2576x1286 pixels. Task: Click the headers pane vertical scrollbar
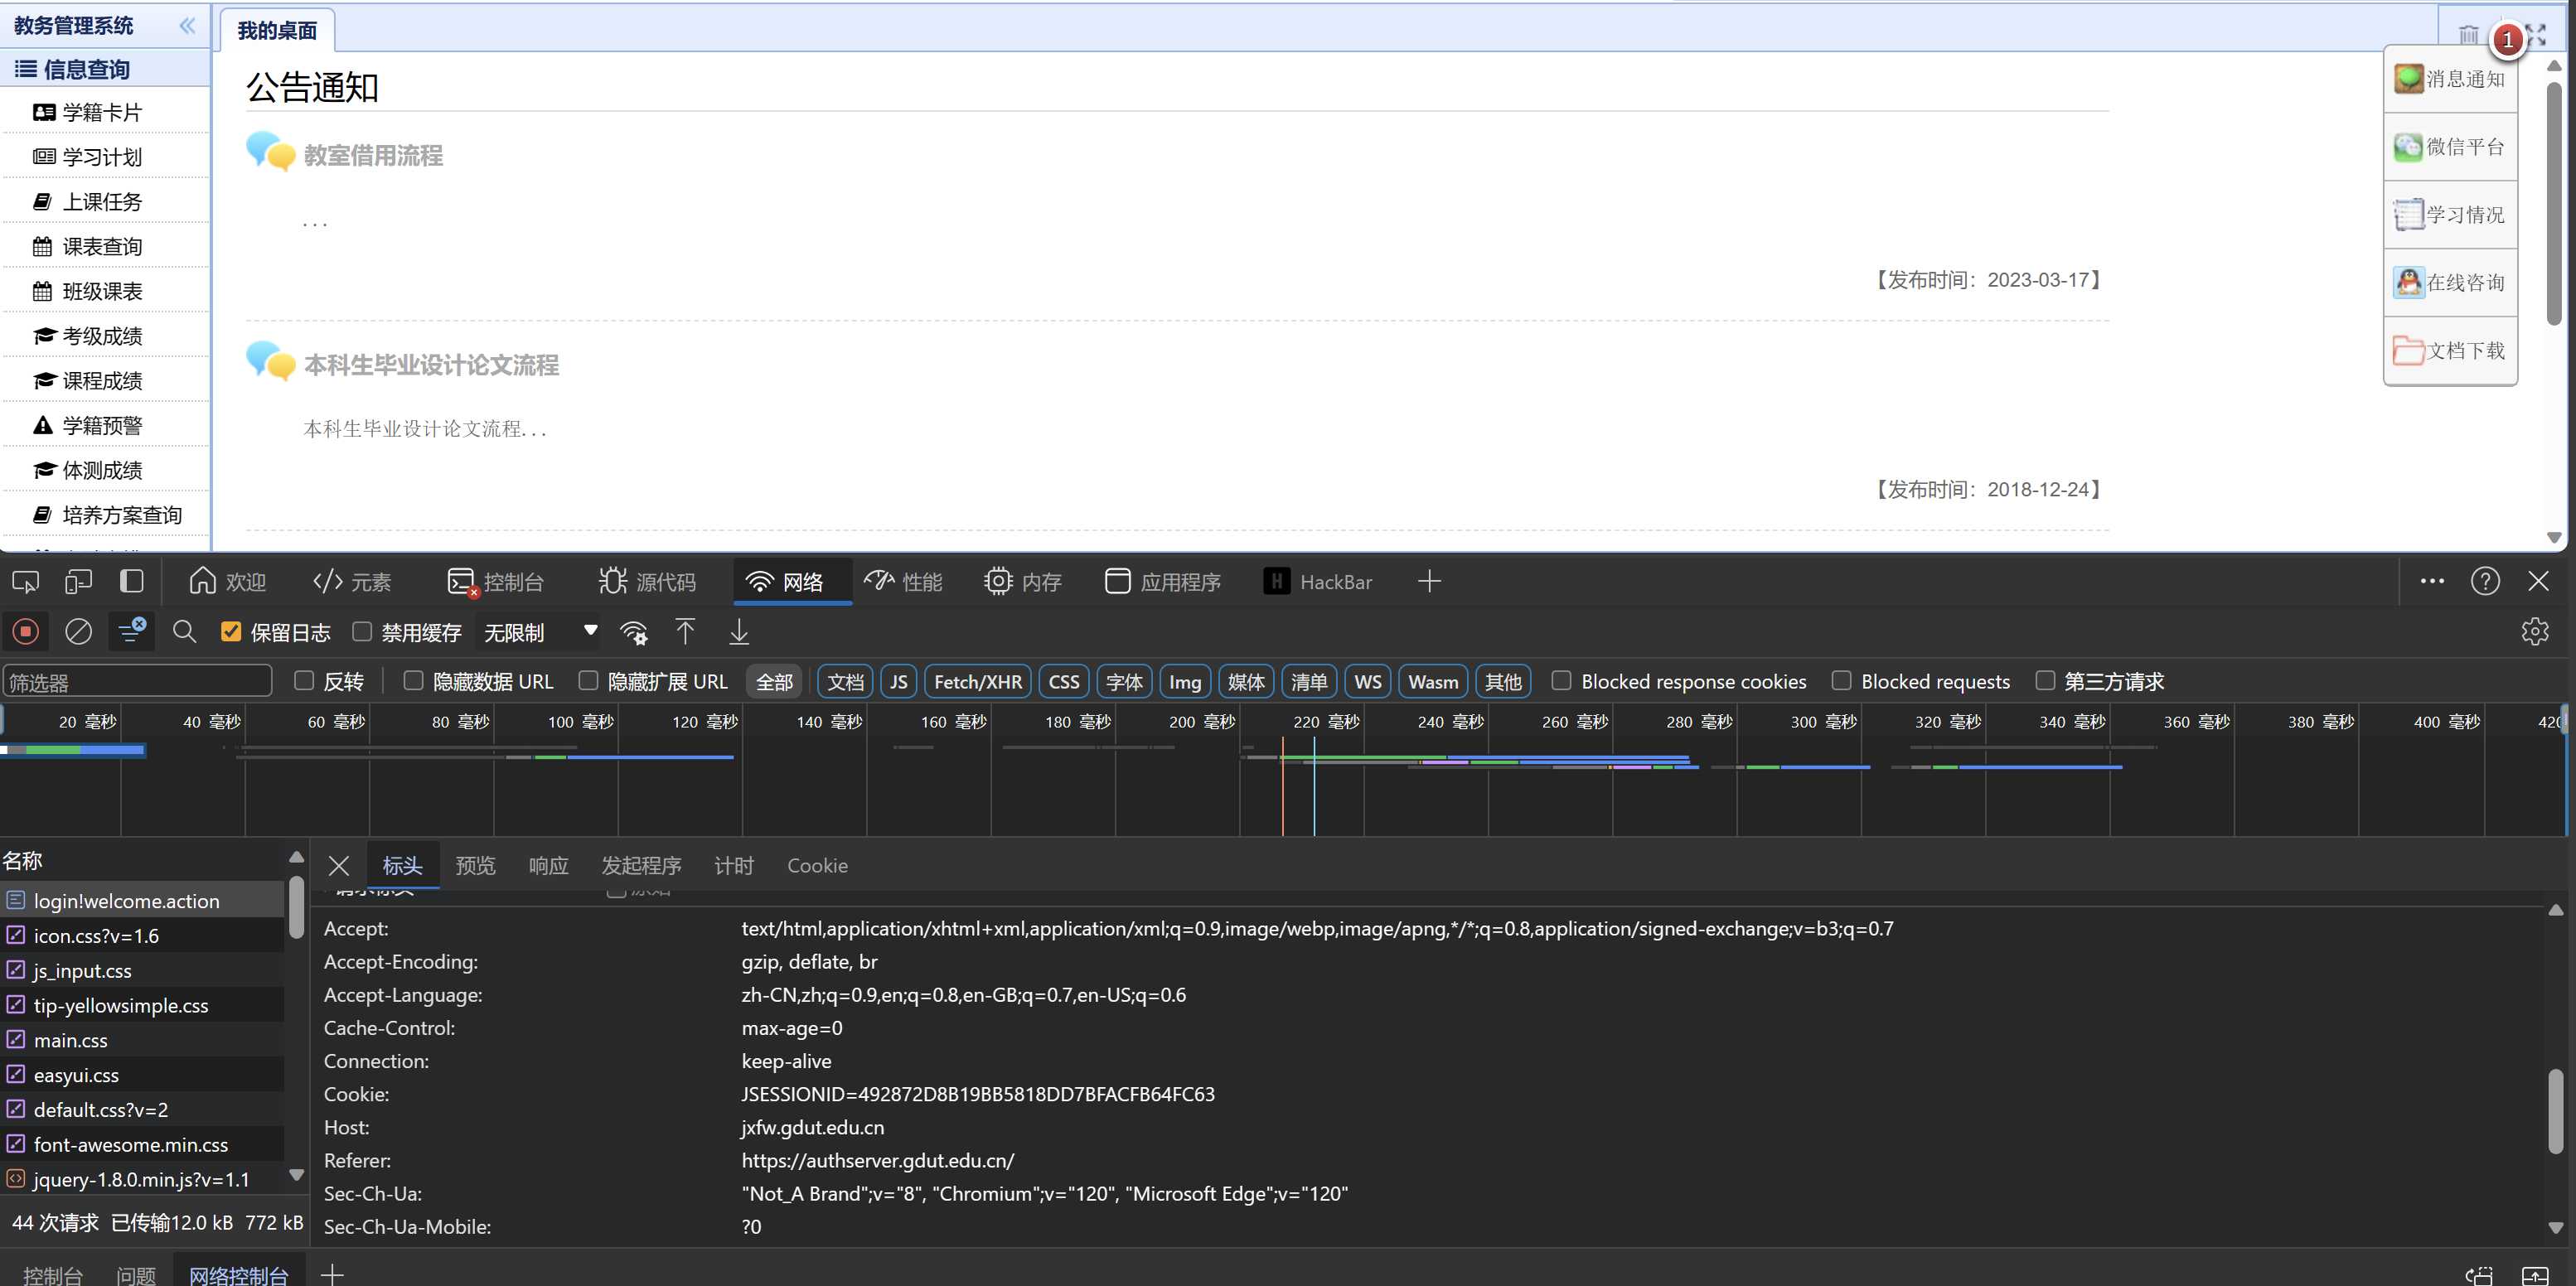point(2555,1112)
